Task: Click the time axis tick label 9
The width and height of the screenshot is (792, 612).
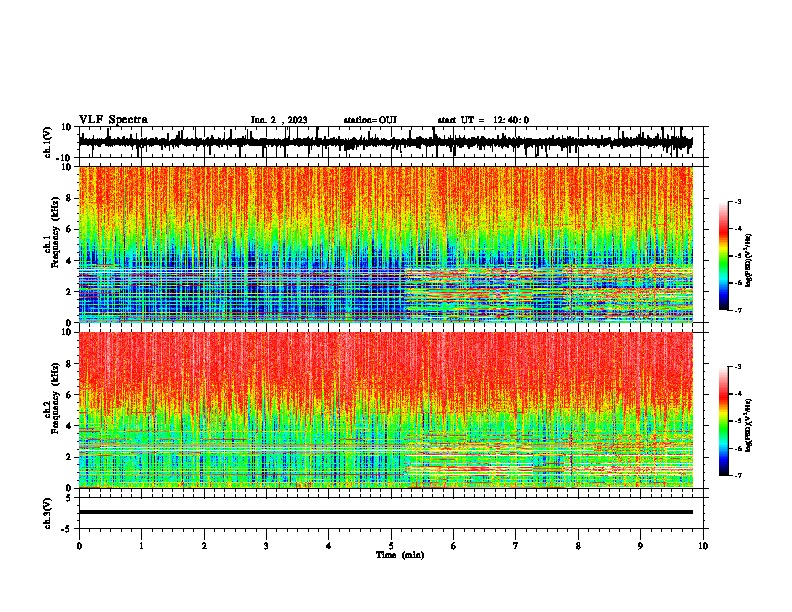Action: 640,546
